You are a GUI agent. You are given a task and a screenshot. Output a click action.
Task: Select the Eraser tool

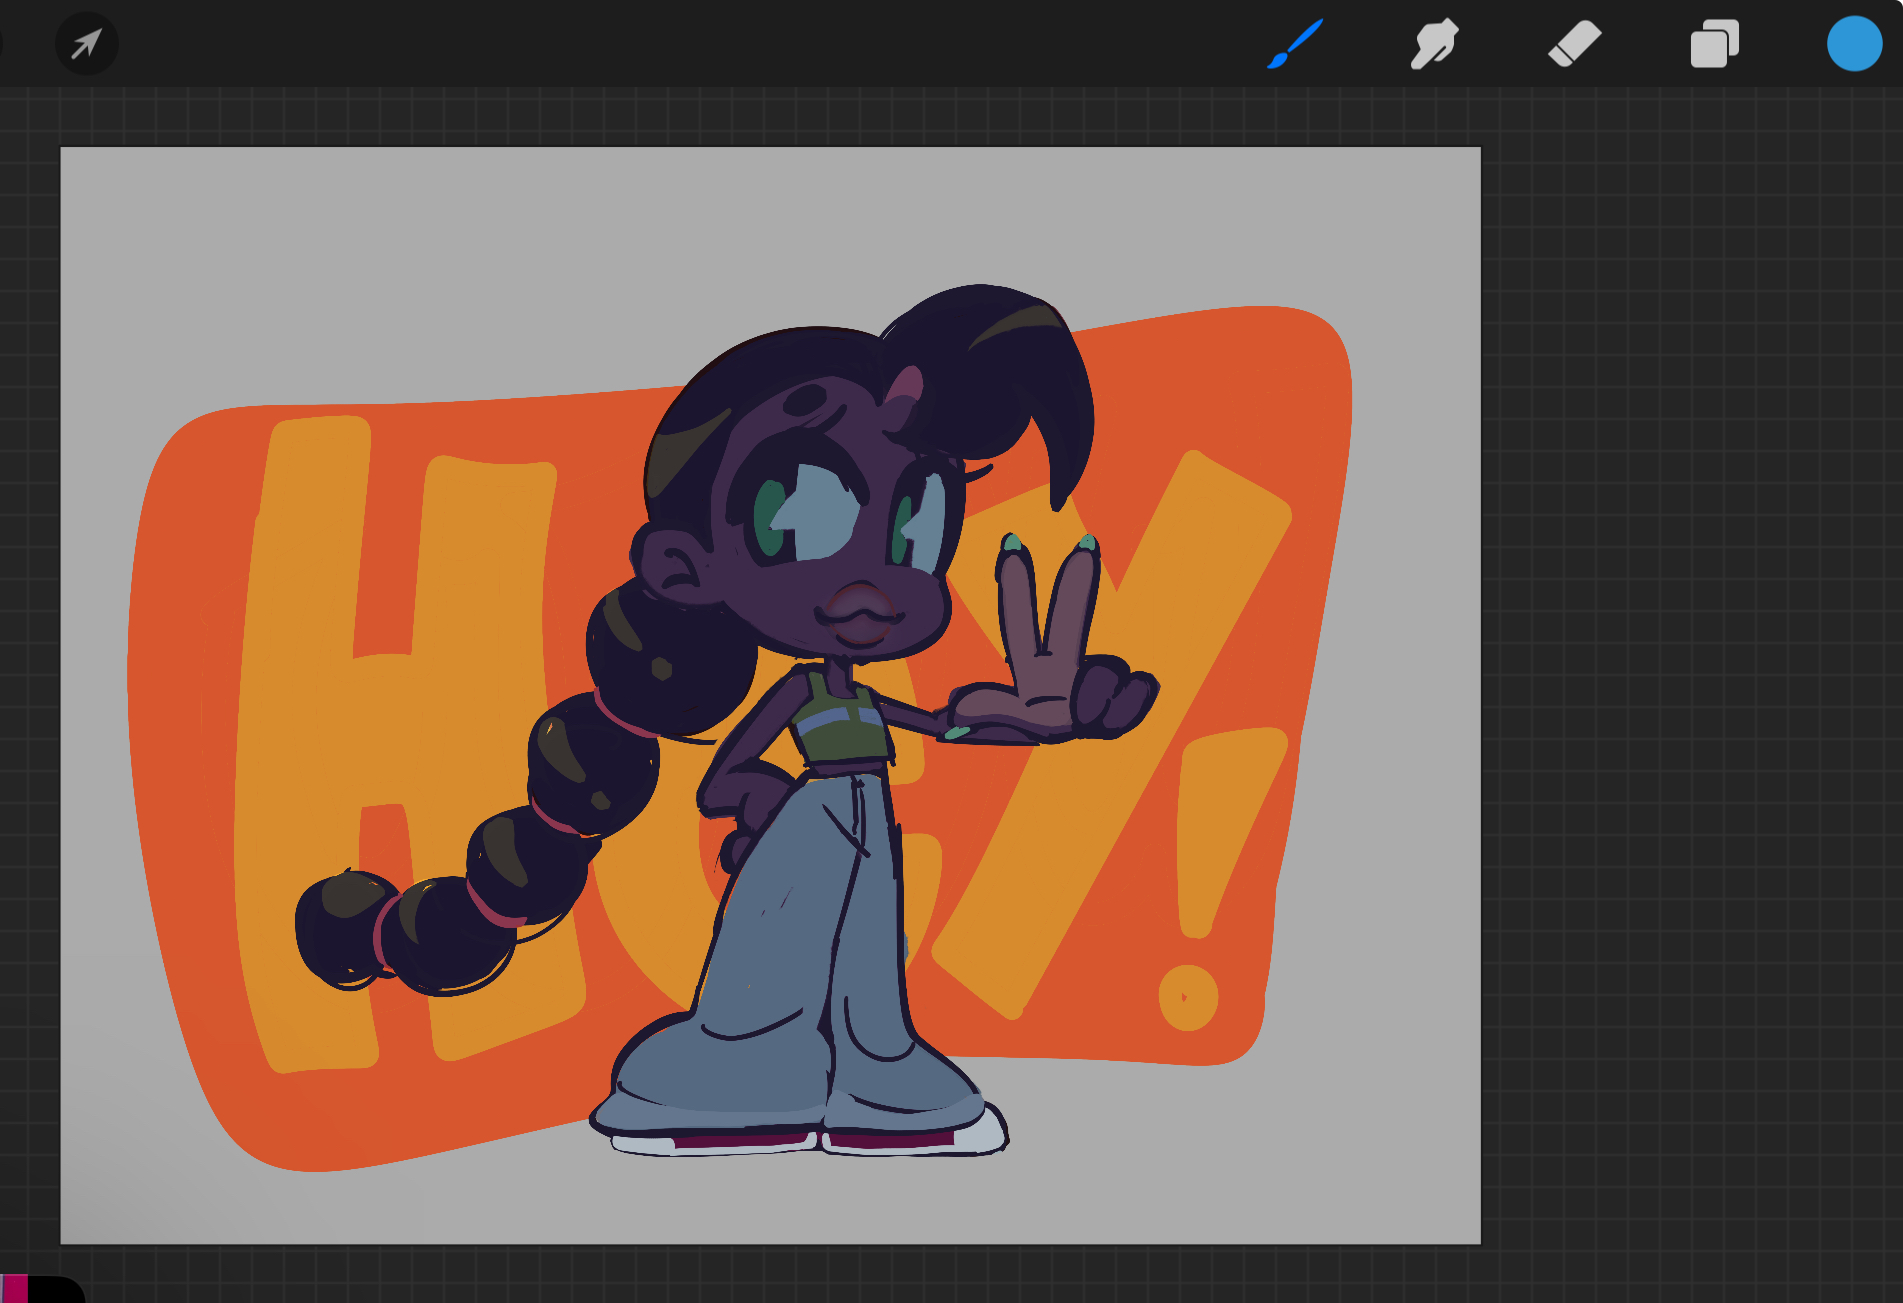(1574, 44)
